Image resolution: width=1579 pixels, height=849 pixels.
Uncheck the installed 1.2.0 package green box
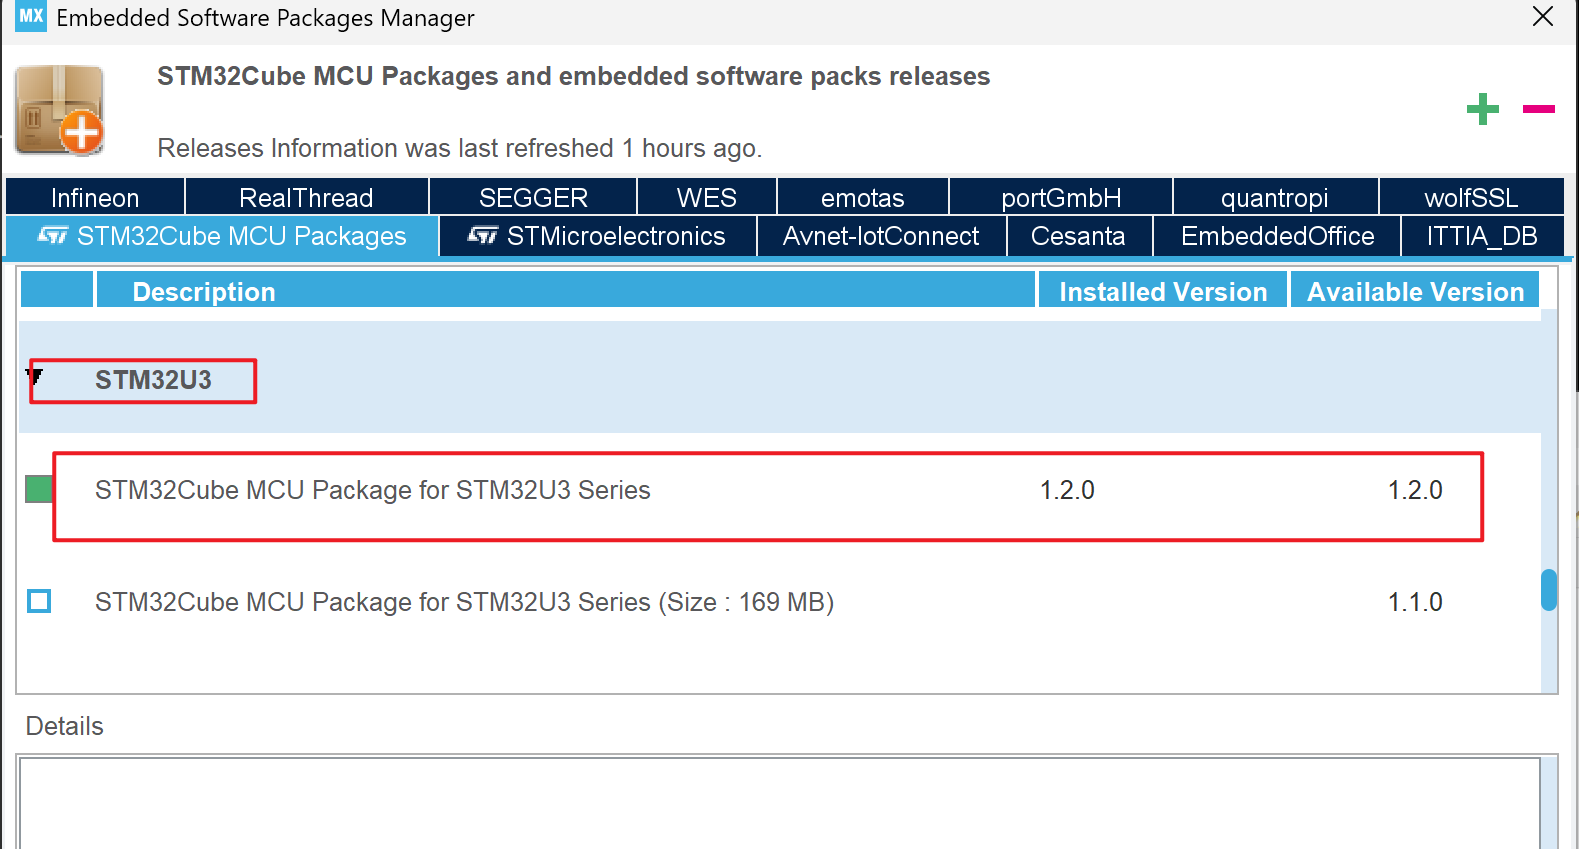(x=39, y=489)
